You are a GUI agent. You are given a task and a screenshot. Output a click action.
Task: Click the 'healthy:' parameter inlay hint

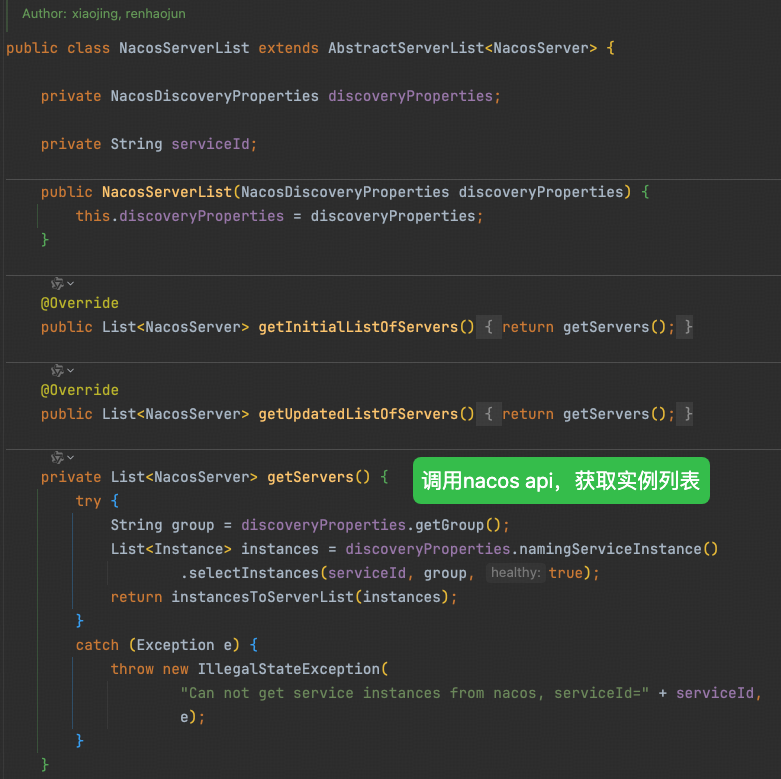[x=515, y=573]
